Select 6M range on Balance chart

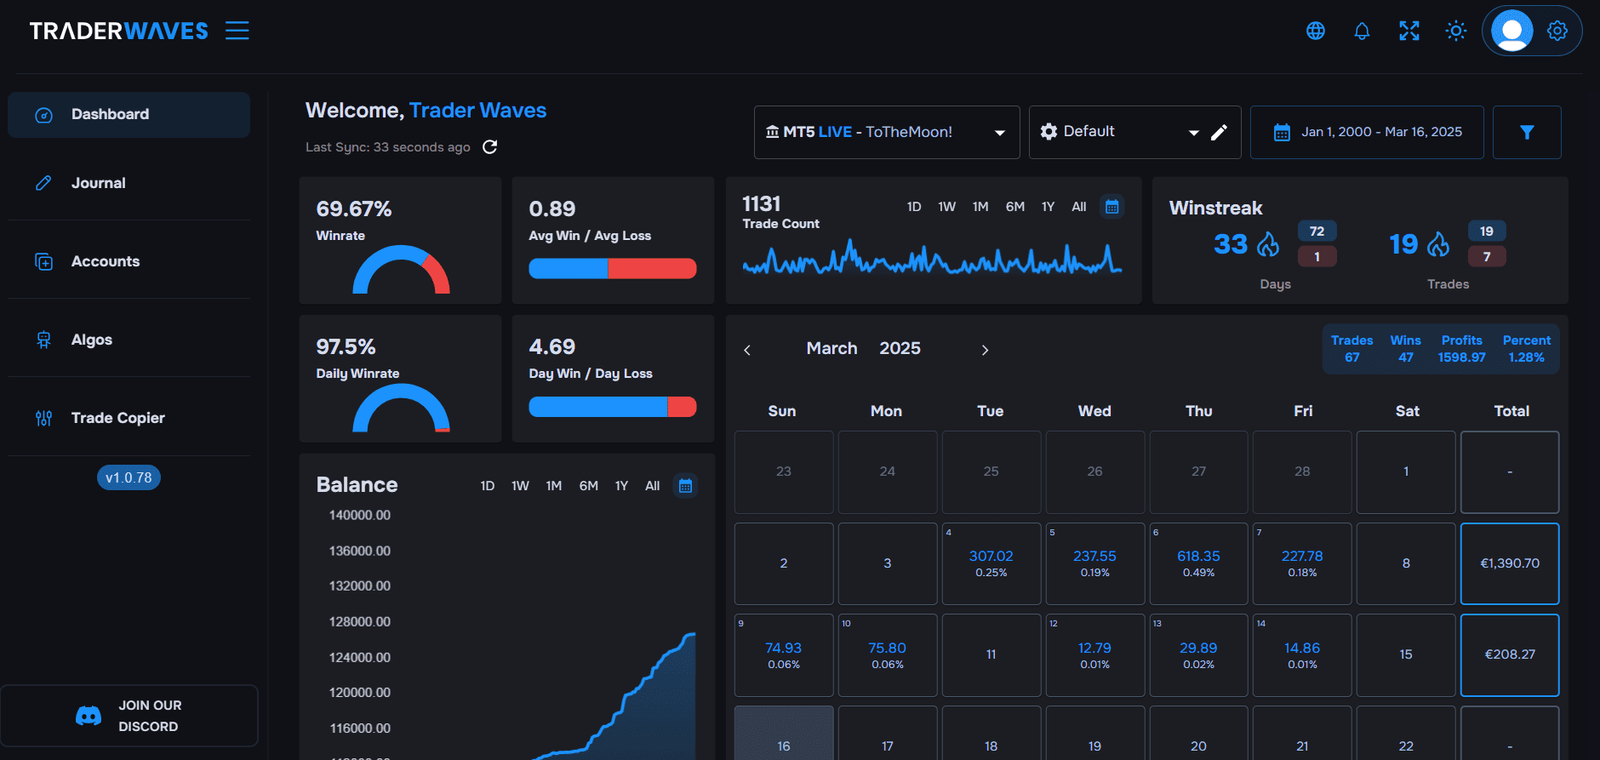(588, 486)
